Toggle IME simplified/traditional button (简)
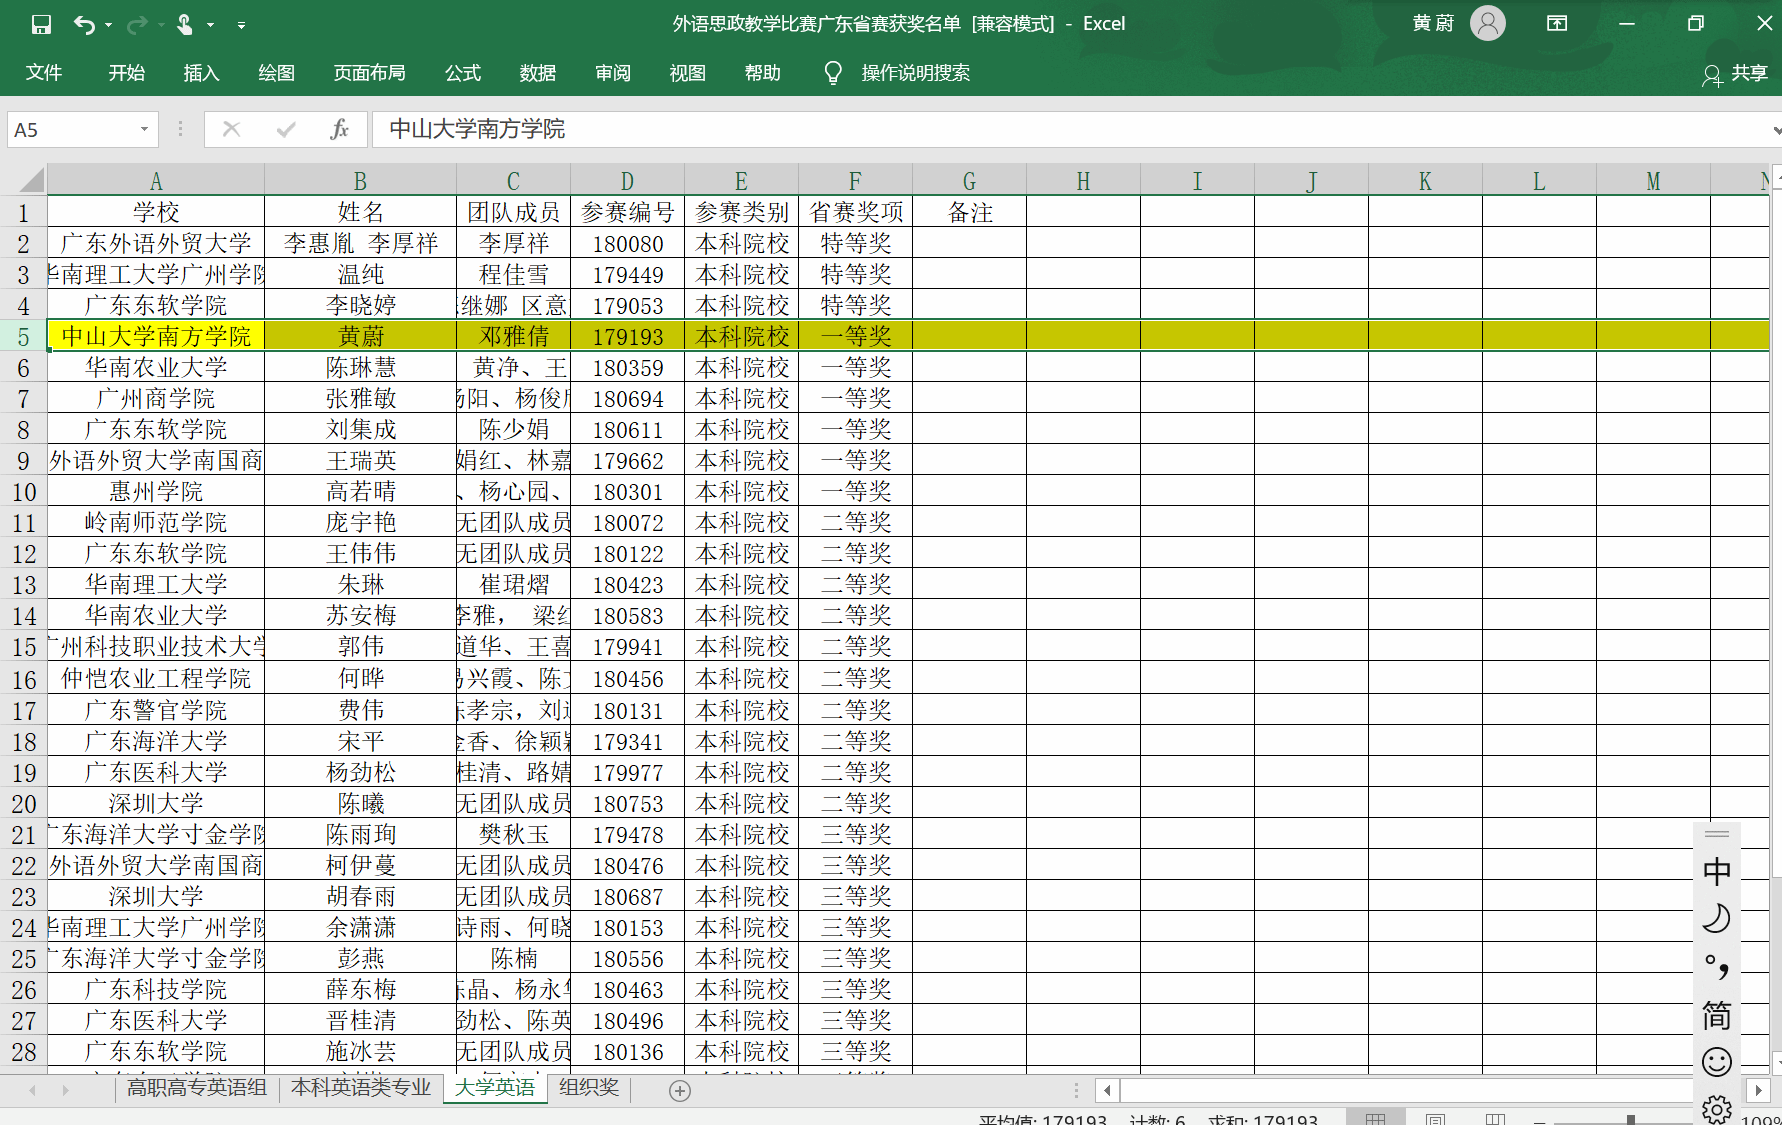 click(1717, 1015)
